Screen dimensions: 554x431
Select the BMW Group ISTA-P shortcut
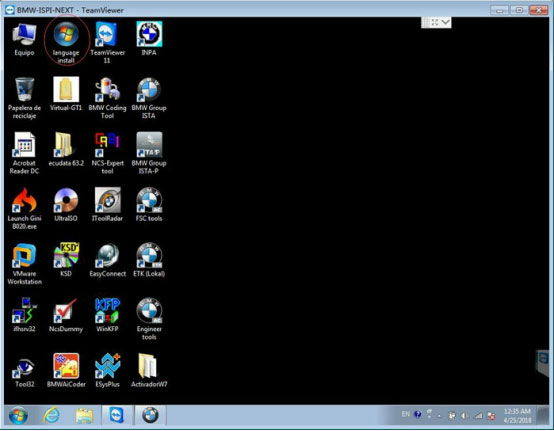149,153
